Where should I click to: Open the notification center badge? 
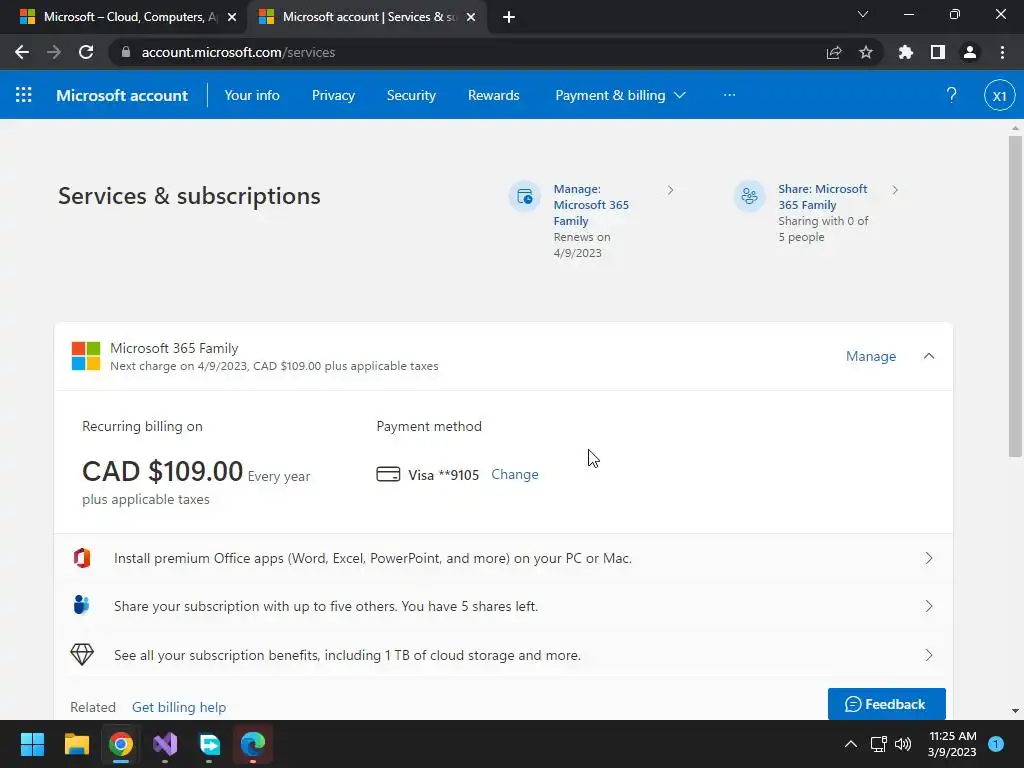995,744
